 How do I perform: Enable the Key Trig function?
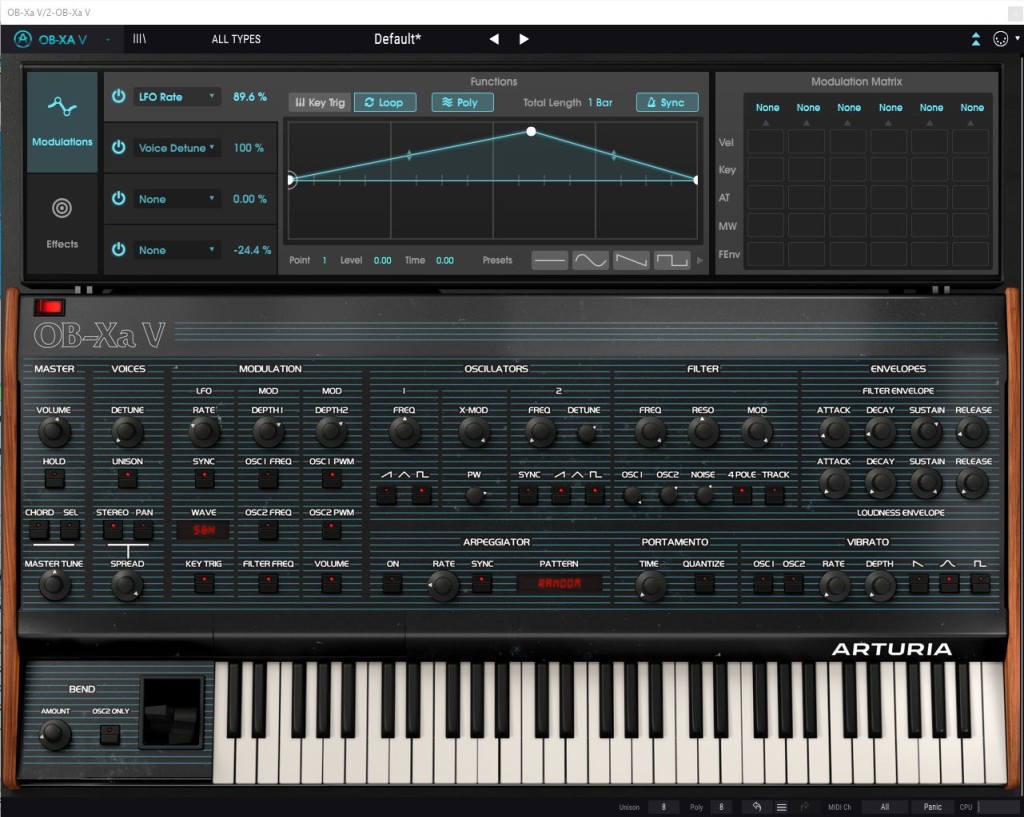click(x=319, y=103)
